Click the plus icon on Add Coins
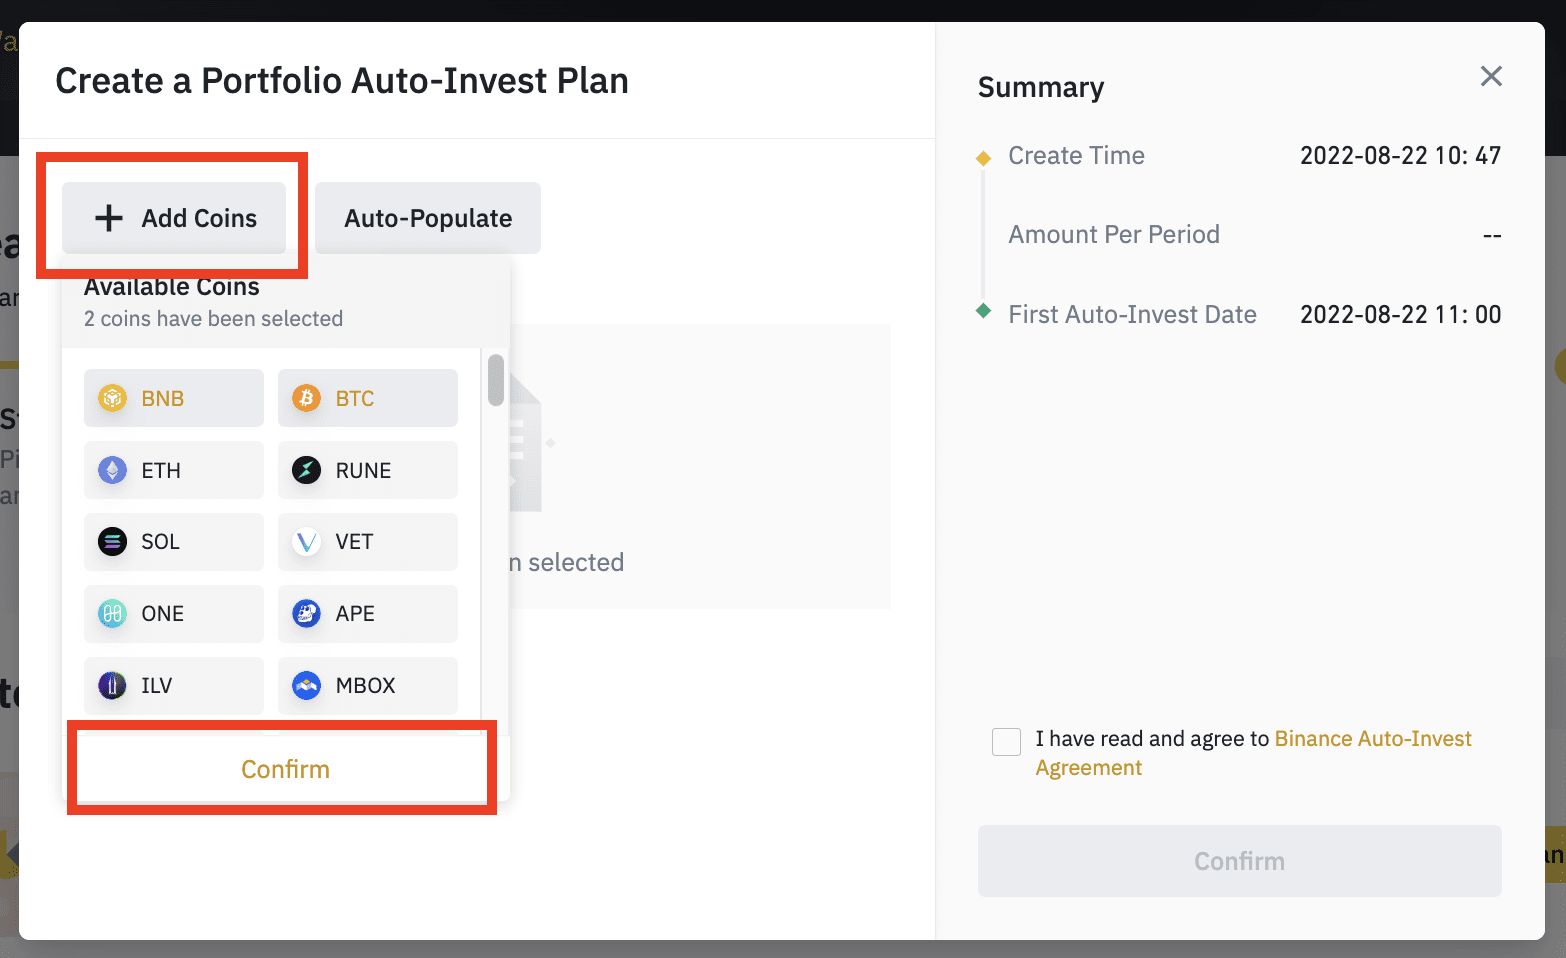Viewport: 1566px width, 958px height. pos(109,218)
